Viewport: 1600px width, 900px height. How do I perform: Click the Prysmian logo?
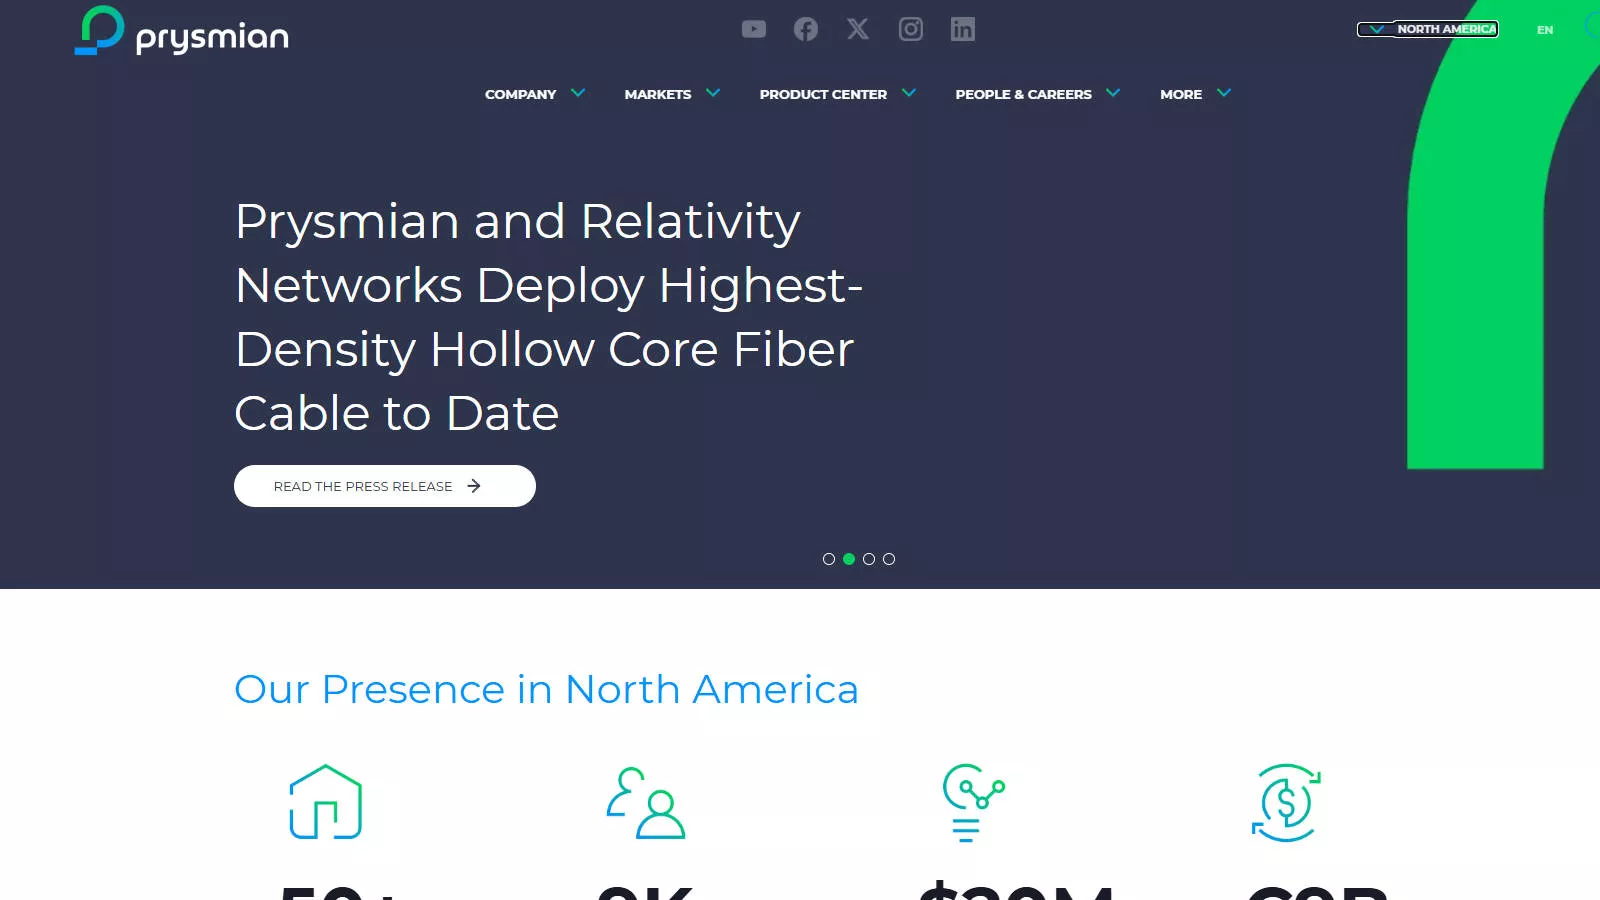182,31
